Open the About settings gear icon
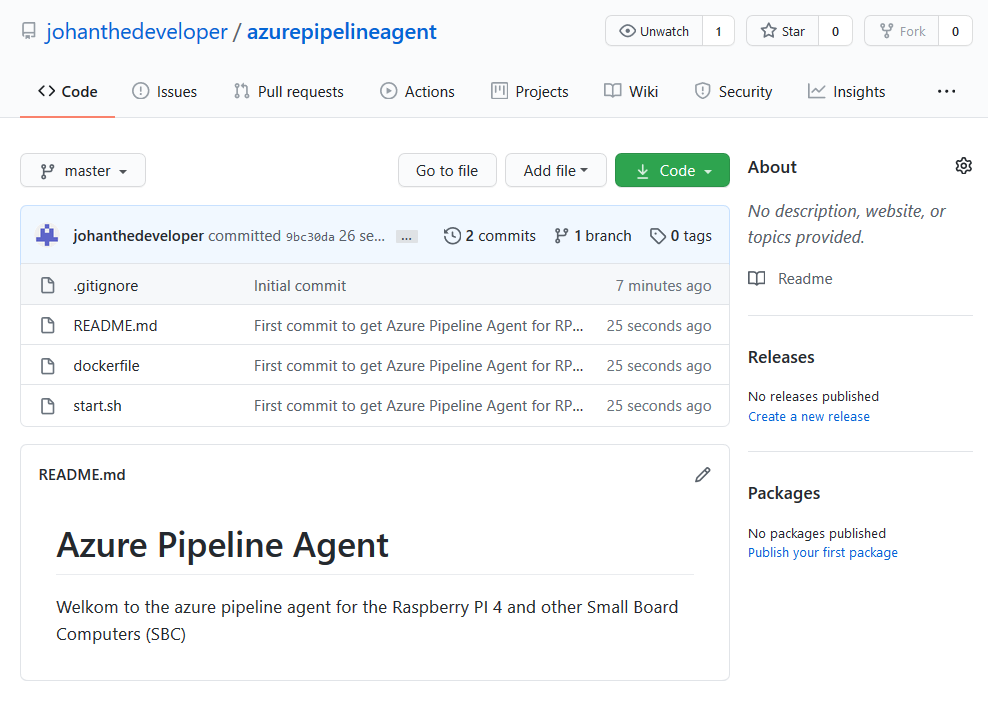The width and height of the screenshot is (988, 706). pos(963,166)
